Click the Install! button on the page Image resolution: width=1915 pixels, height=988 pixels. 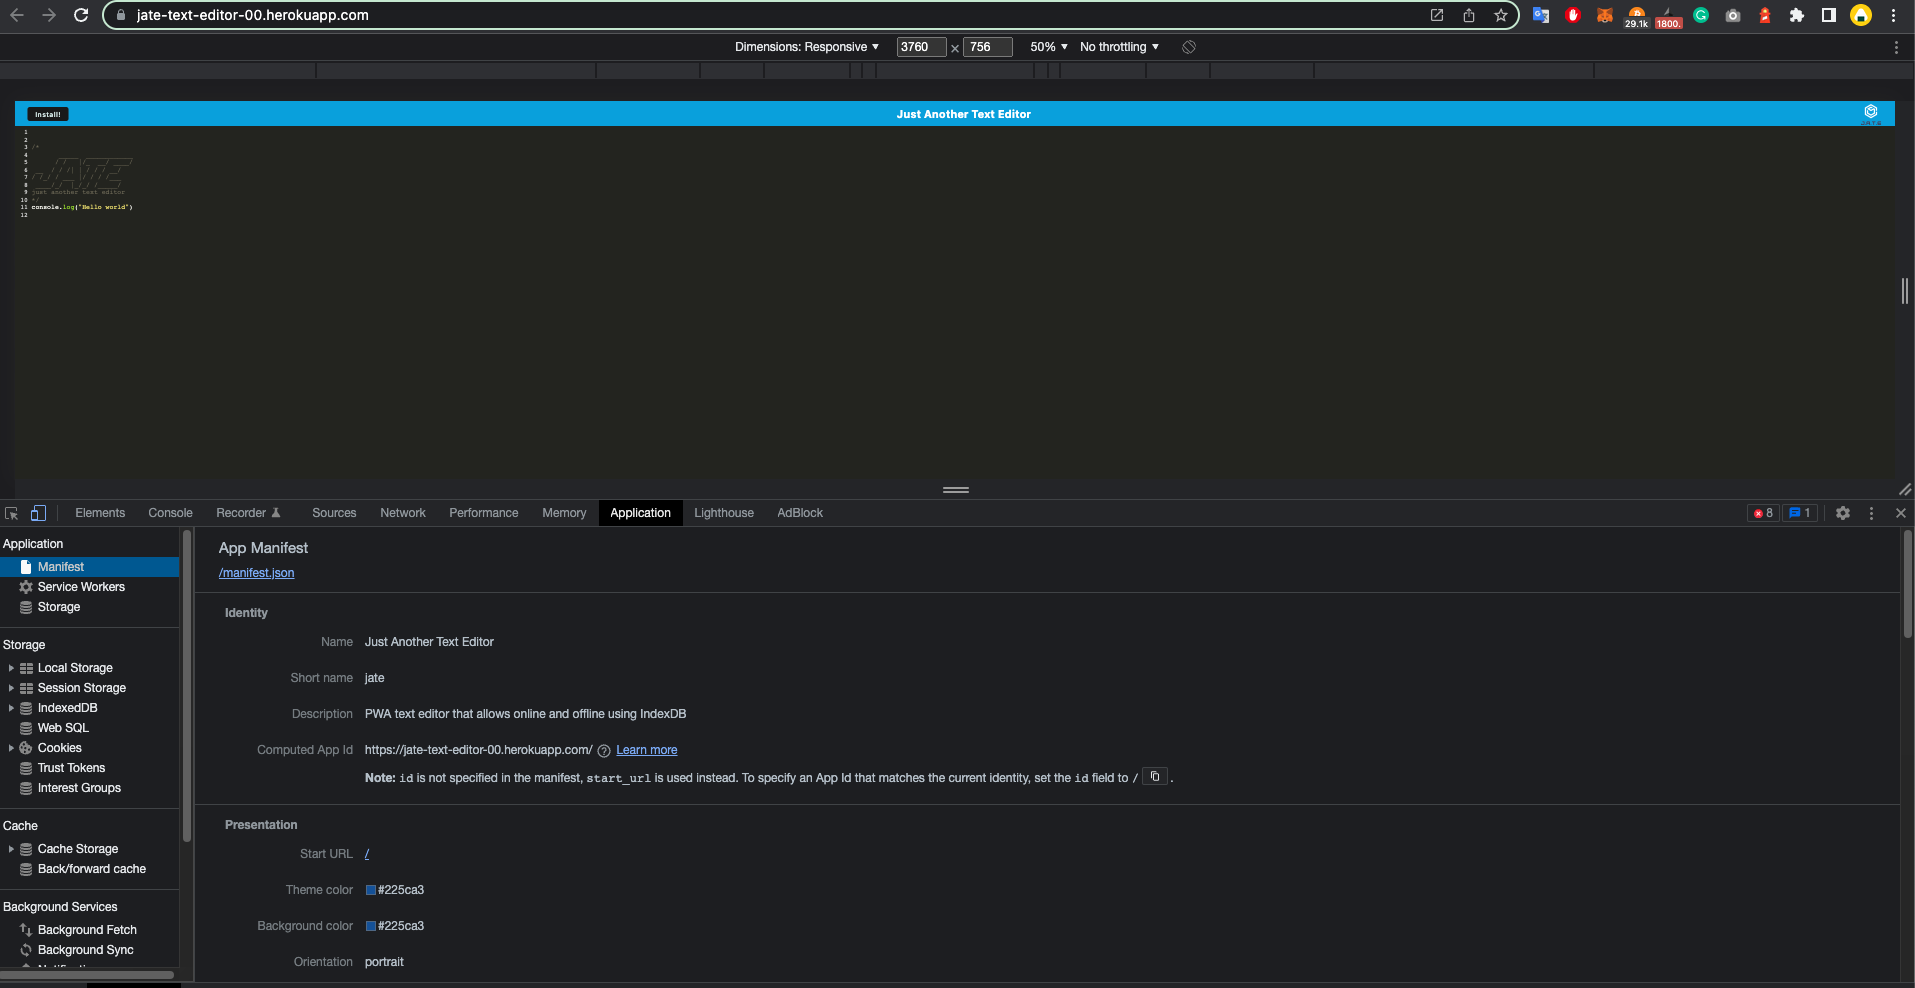pos(46,114)
